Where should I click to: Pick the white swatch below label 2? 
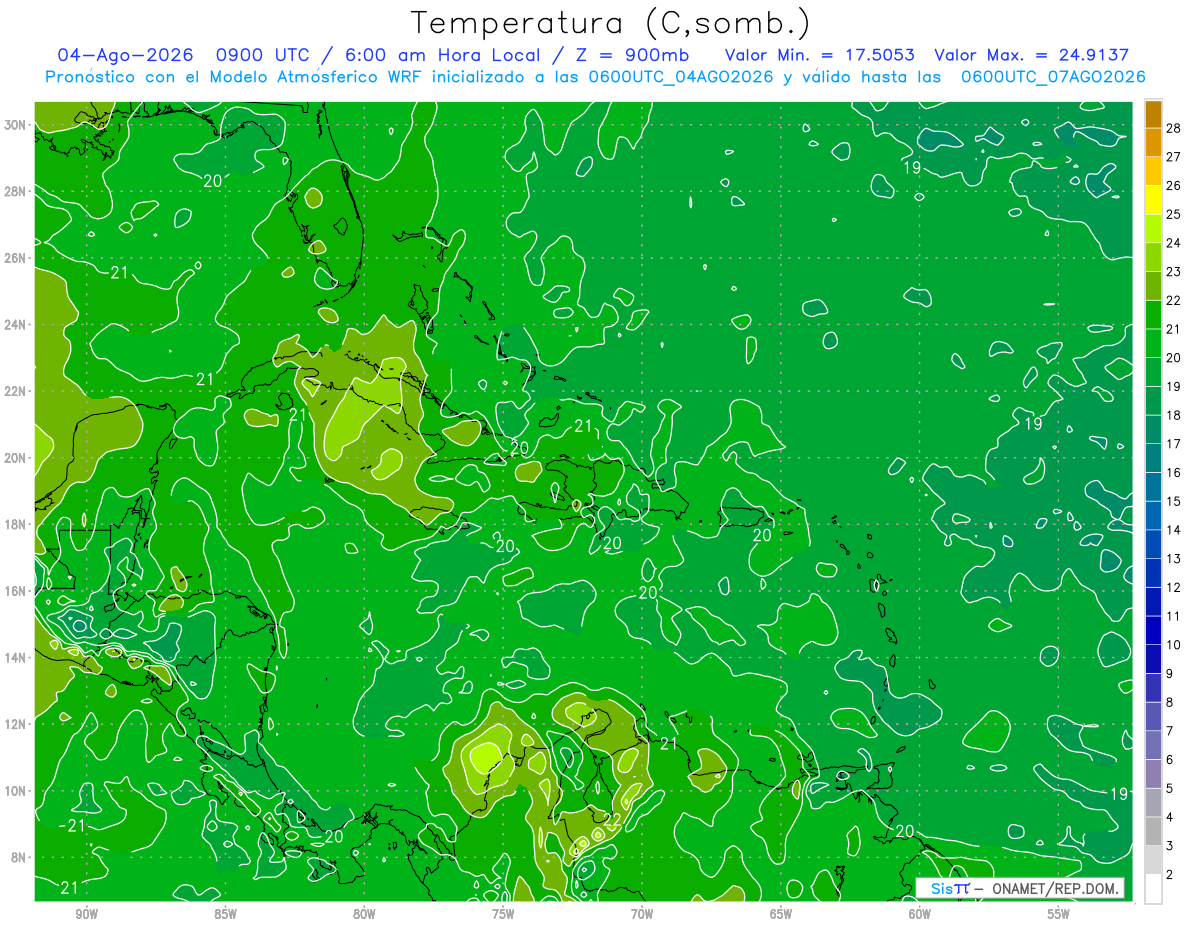[x=1153, y=889]
